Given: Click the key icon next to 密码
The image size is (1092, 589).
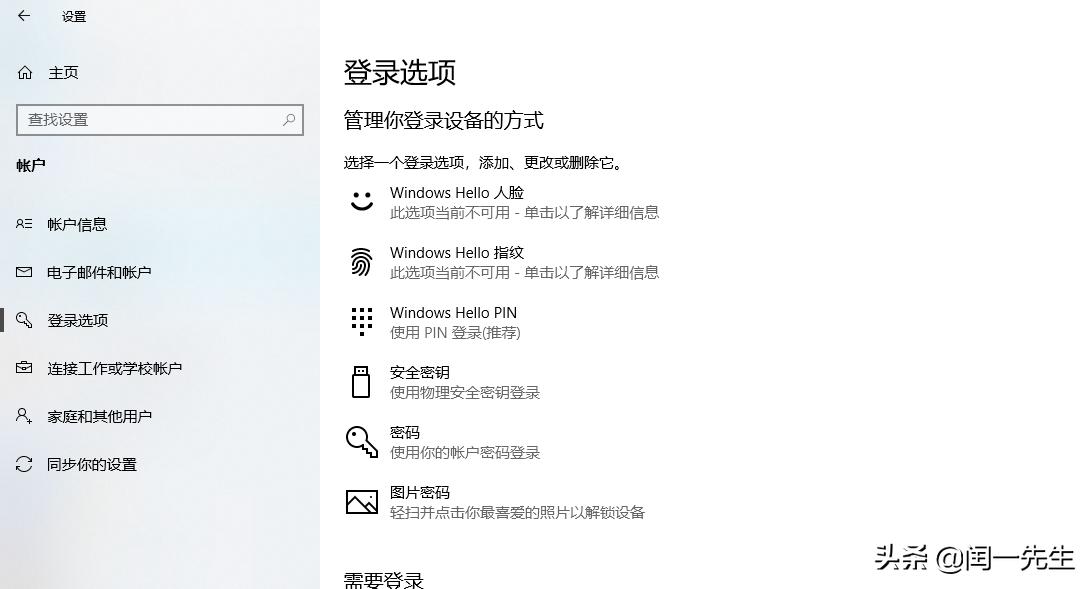Looking at the screenshot, I should point(361,441).
